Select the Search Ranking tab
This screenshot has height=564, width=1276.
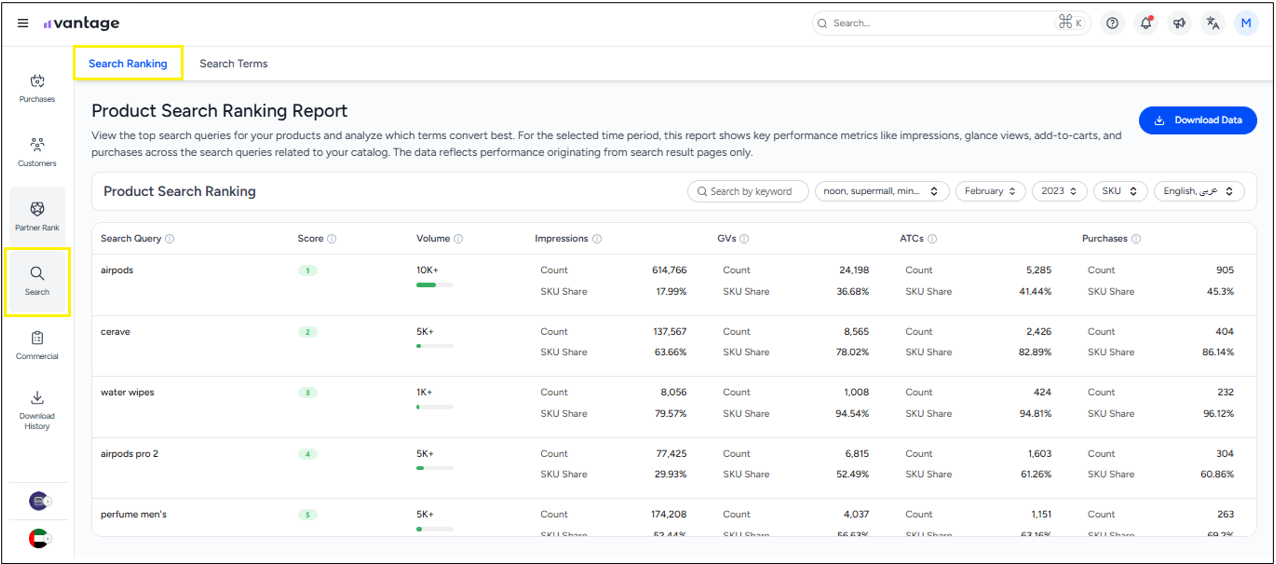[x=127, y=64]
